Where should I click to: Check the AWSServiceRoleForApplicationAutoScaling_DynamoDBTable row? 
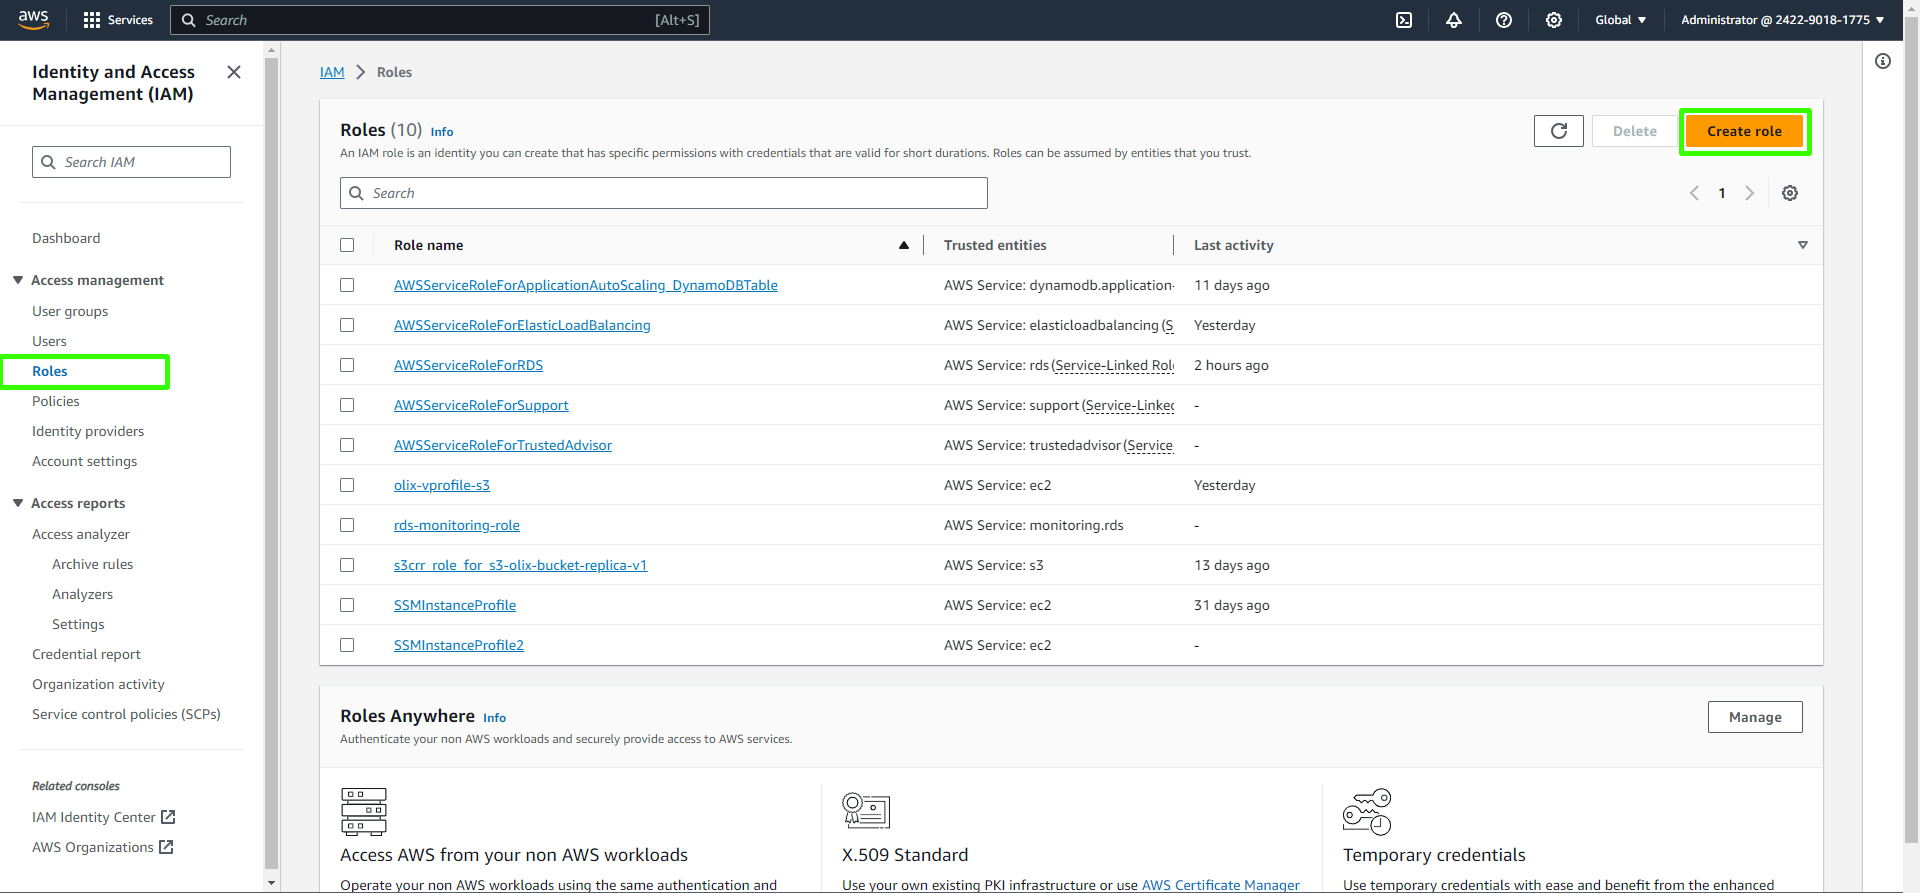347,285
